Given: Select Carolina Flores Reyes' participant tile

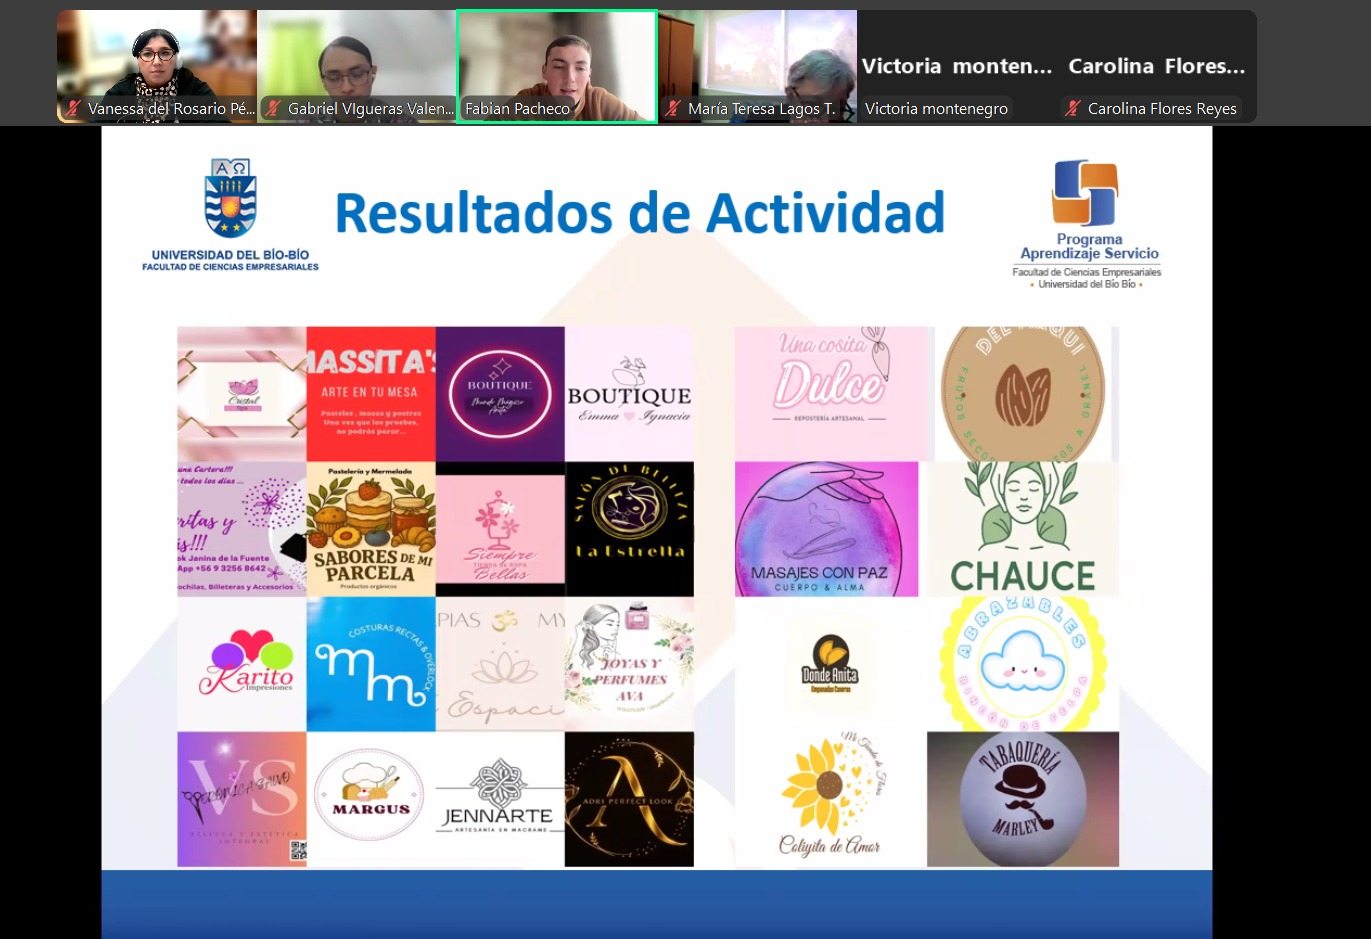Looking at the screenshot, I should tap(1157, 66).
